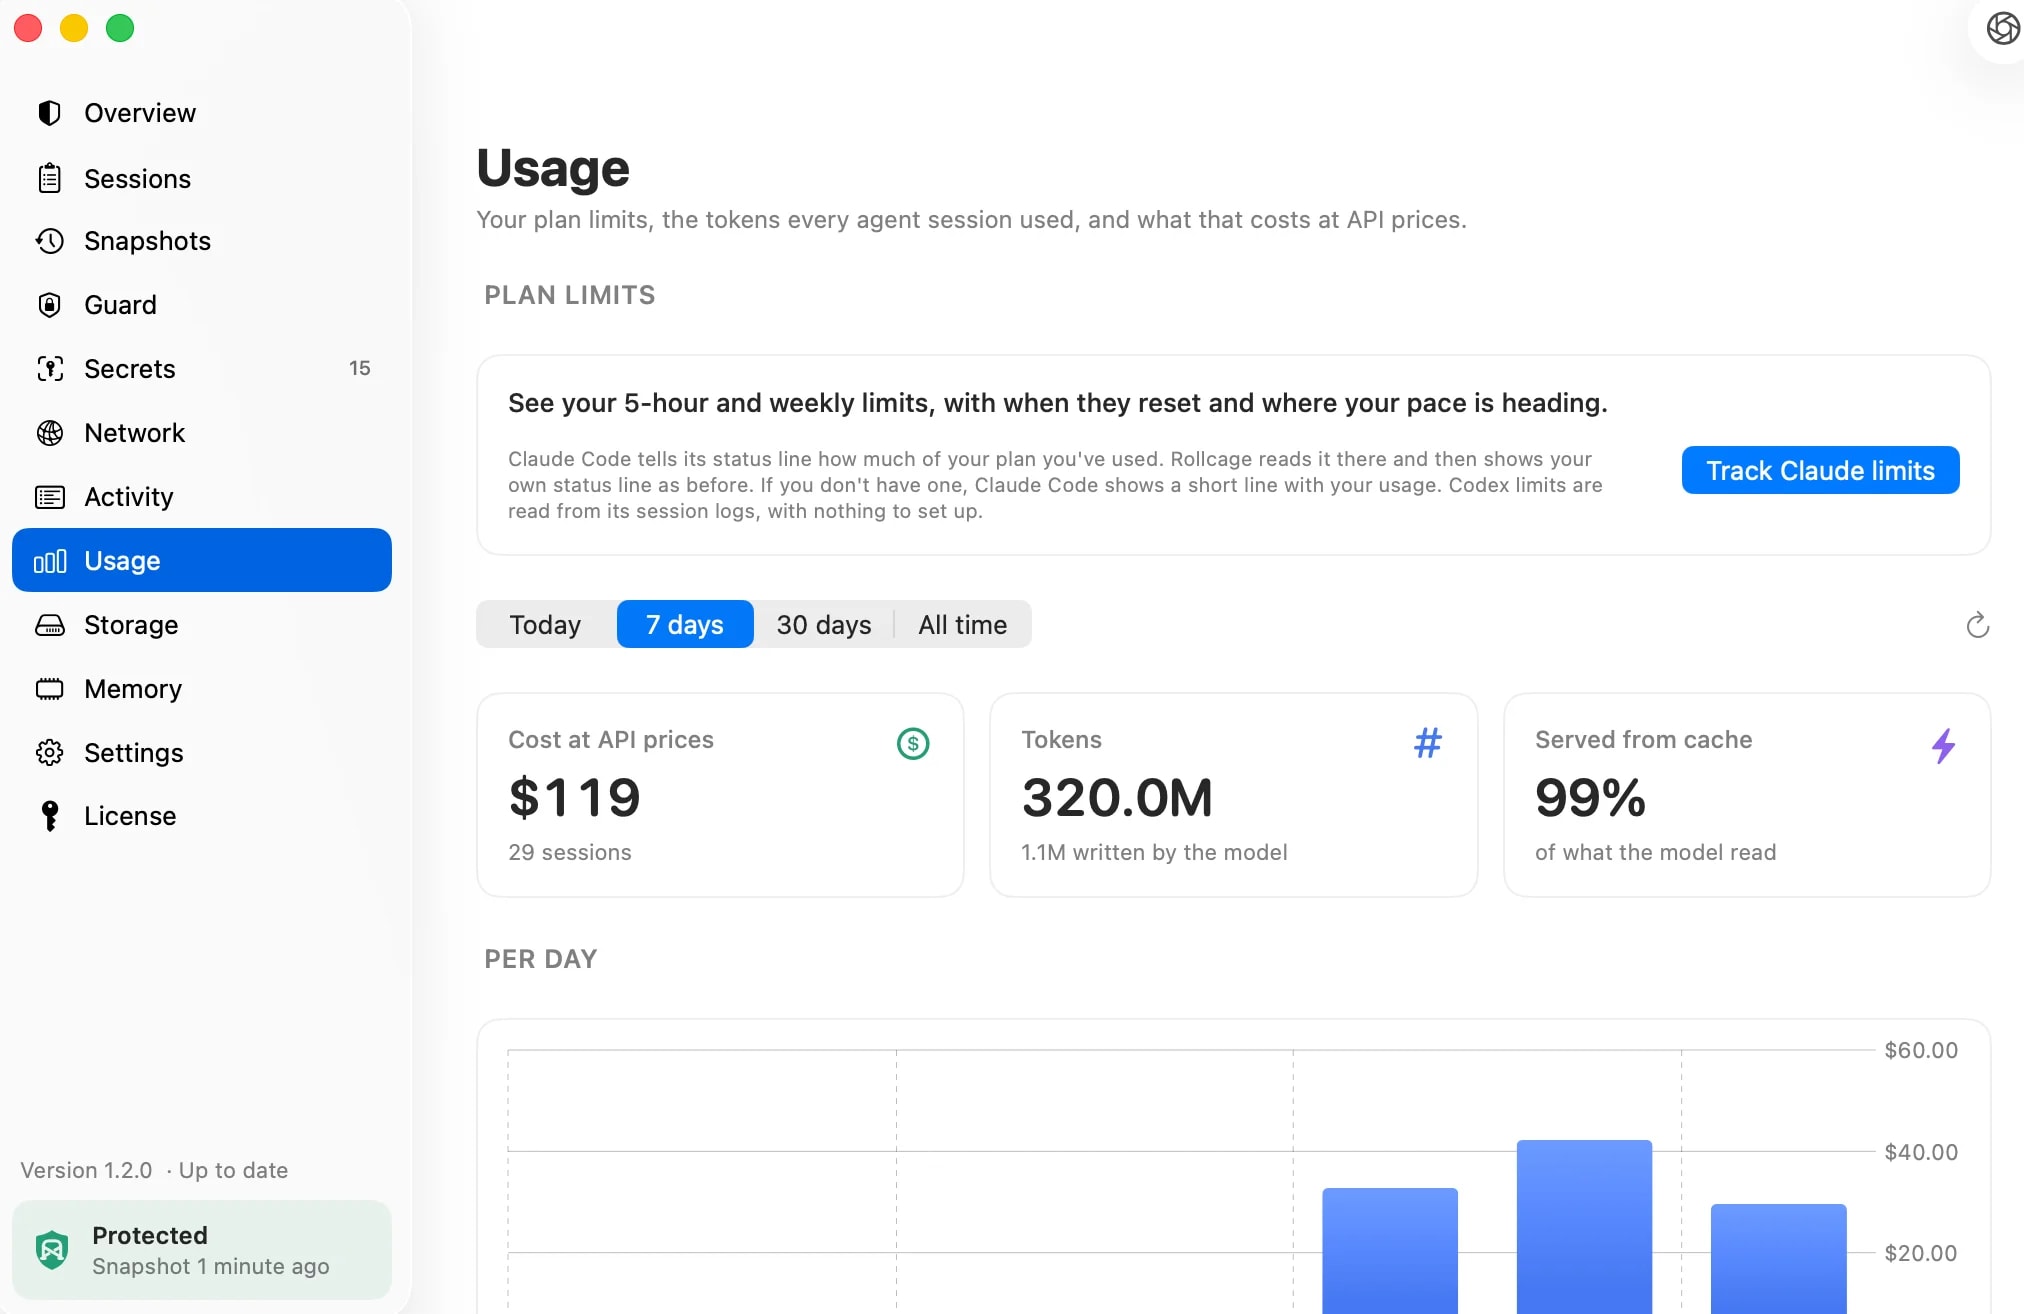2024x1314 pixels.
Task: Click the License key icon
Action: point(49,816)
